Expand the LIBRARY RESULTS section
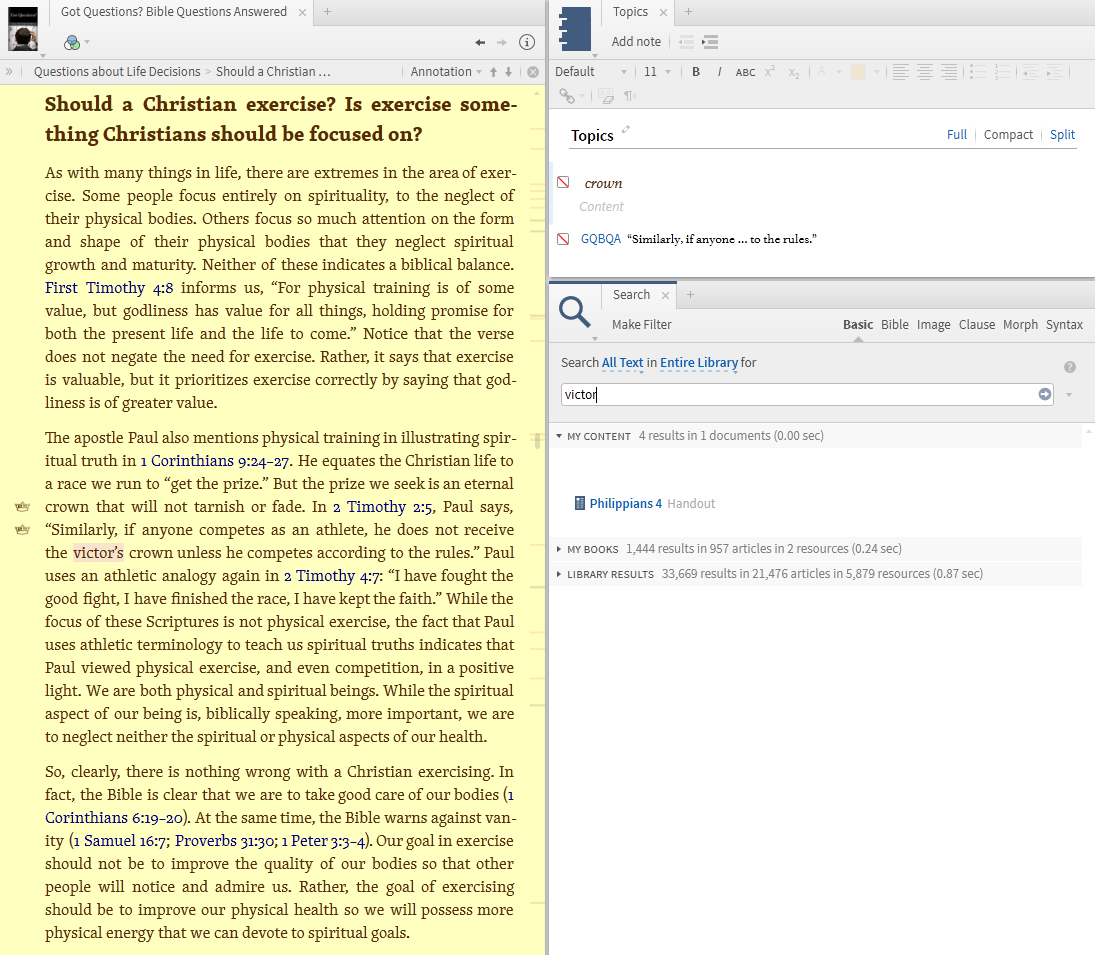The image size is (1095, 955). coord(559,575)
